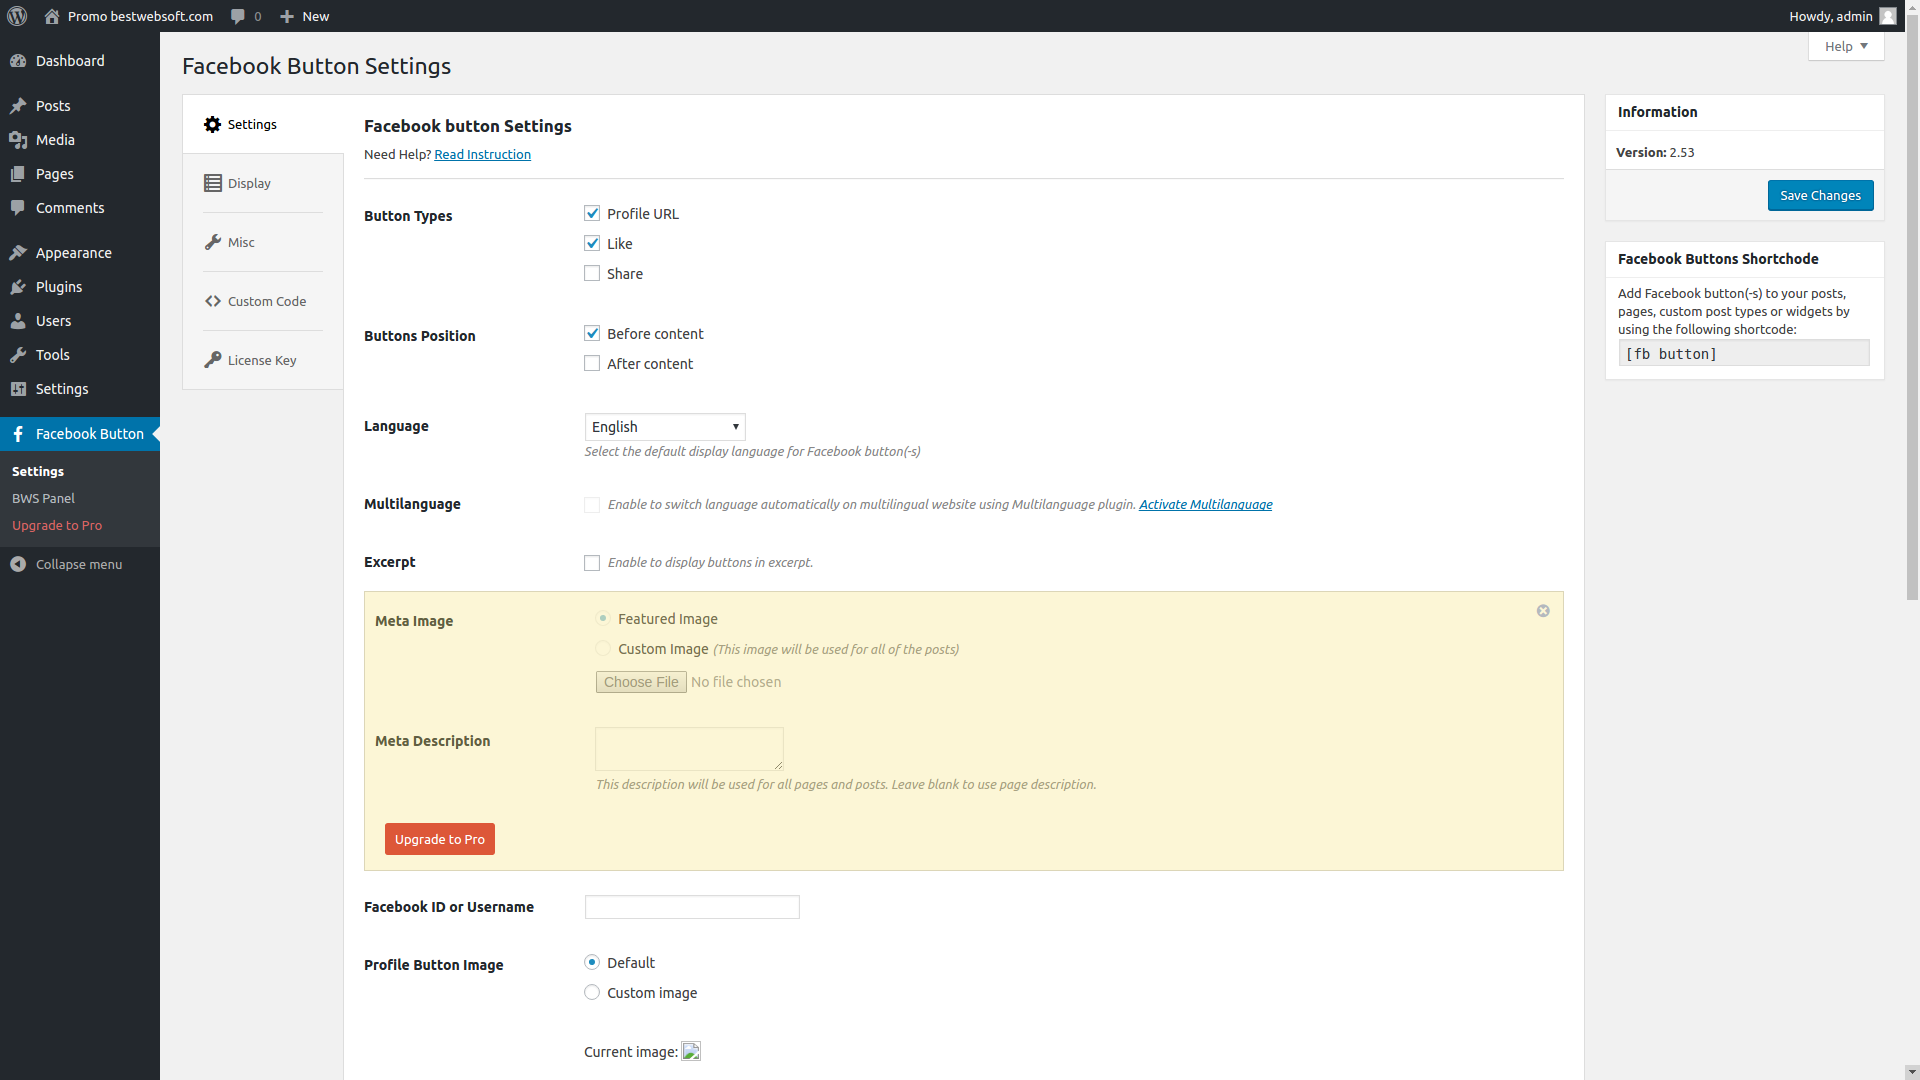Image resolution: width=1920 pixels, height=1080 pixels.
Task: Open the New content menu in admin bar
Action: pyautogui.click(x=304, y=16)
